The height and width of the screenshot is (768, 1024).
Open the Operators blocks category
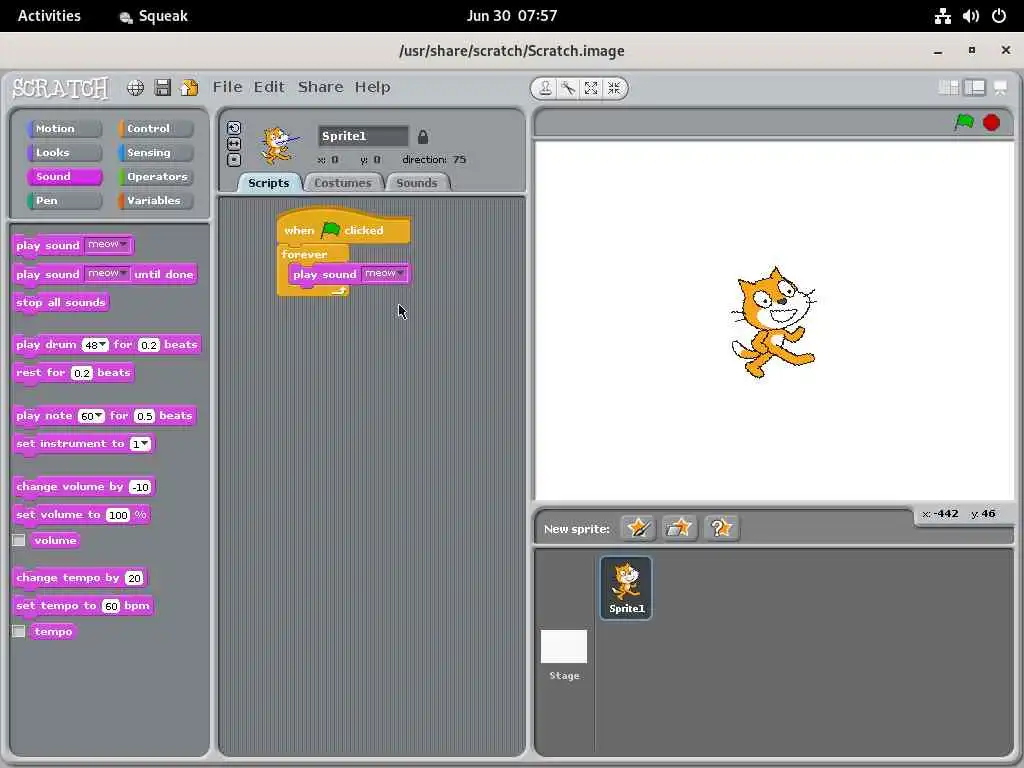[x=156, y=176]
